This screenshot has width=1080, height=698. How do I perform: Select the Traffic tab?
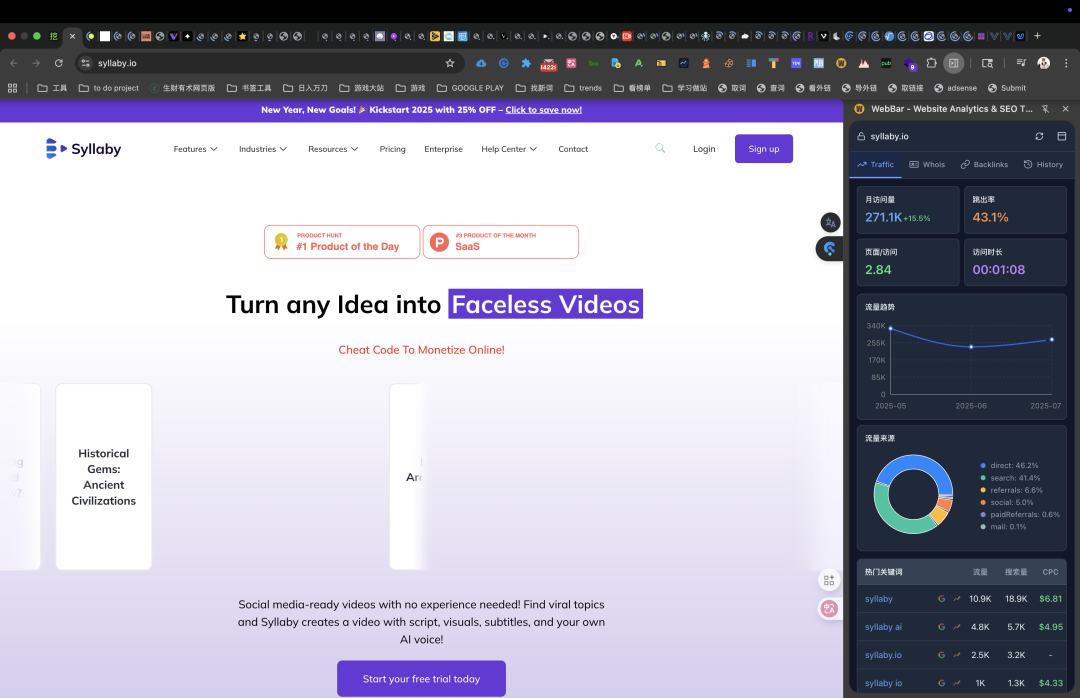pos(875,165)
